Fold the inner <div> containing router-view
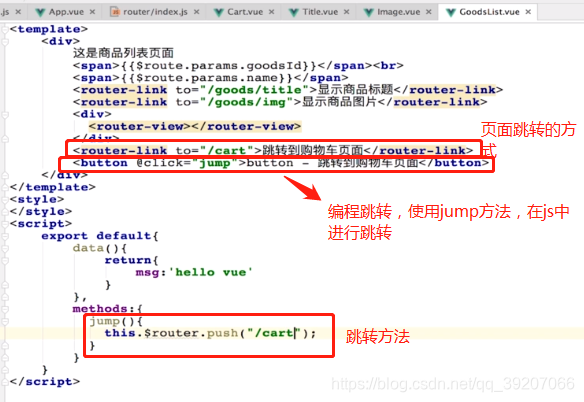 pyautogui.click(x=5, y=115)
